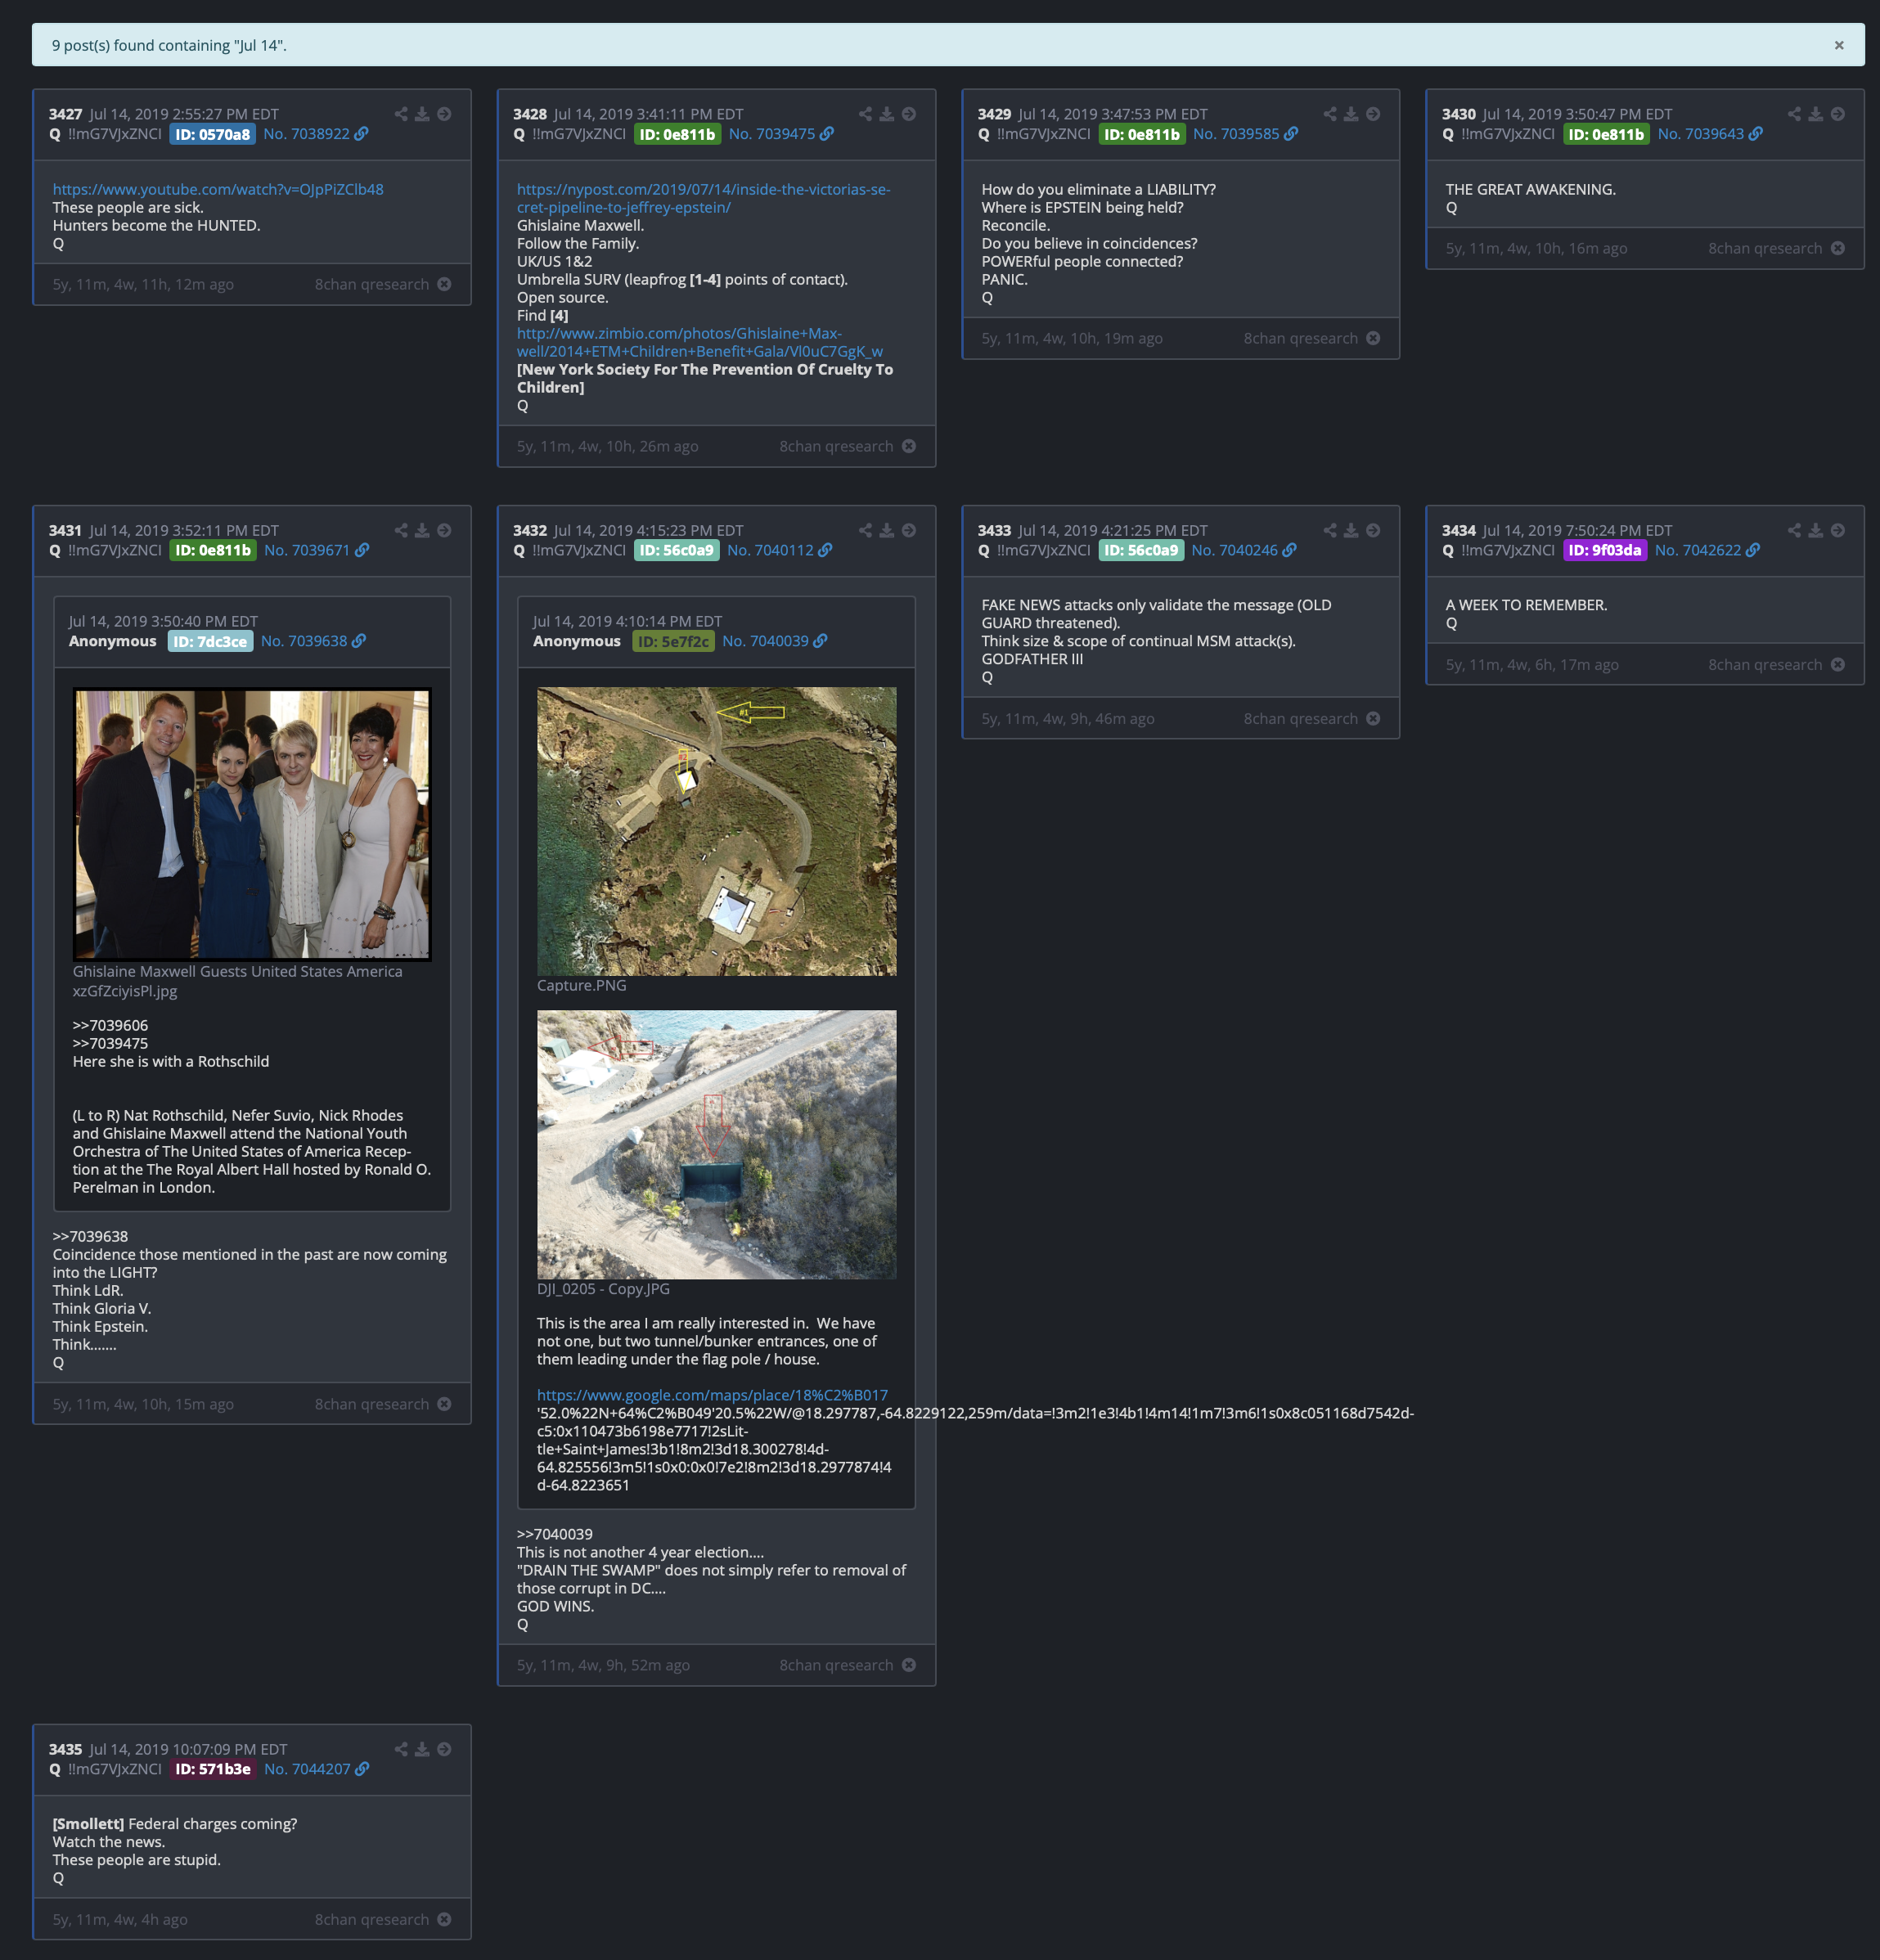Open the DJI_0205 drone image

pos(716,1145)
